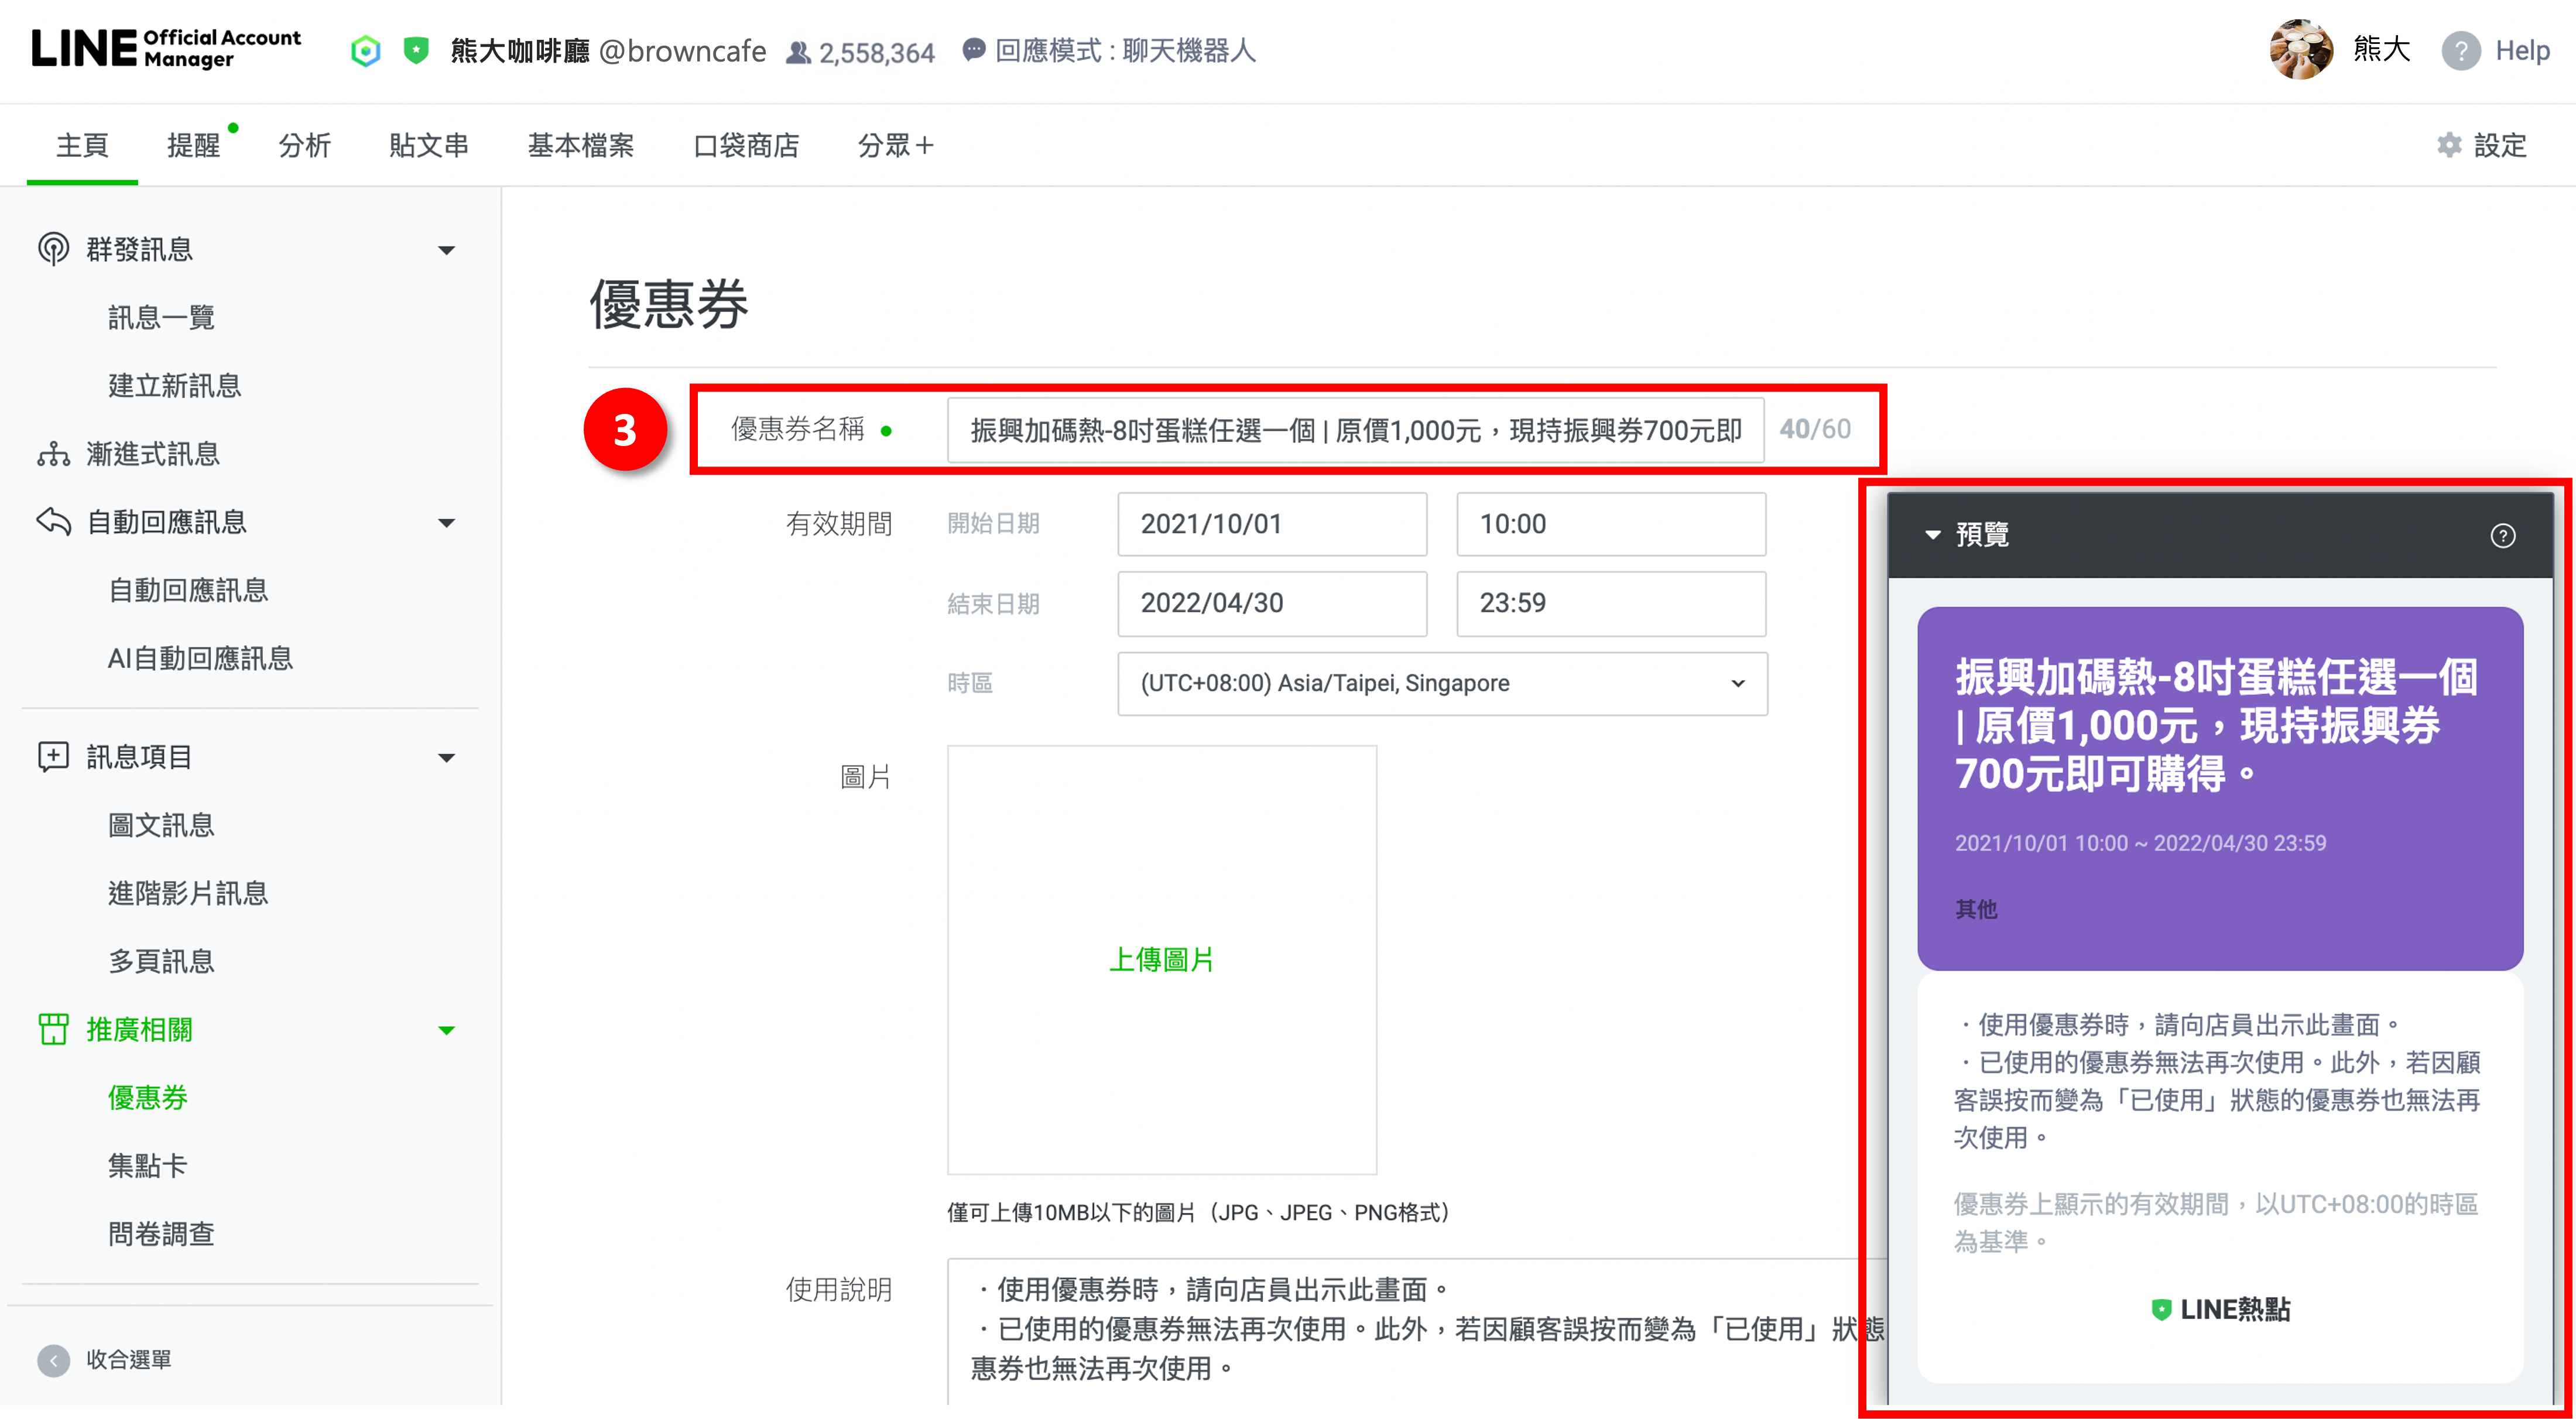Image resolution: width=2576 pixels, height=1419 pixels.
Task: Click the reply arrow icon for 自動回應訊息
Action: click(52, 522)
